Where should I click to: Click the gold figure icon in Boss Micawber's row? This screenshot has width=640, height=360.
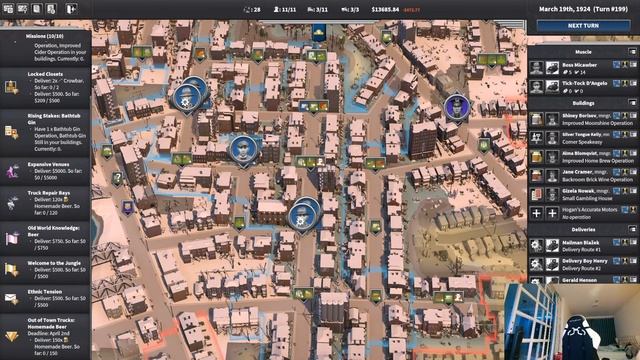(625, 64)
